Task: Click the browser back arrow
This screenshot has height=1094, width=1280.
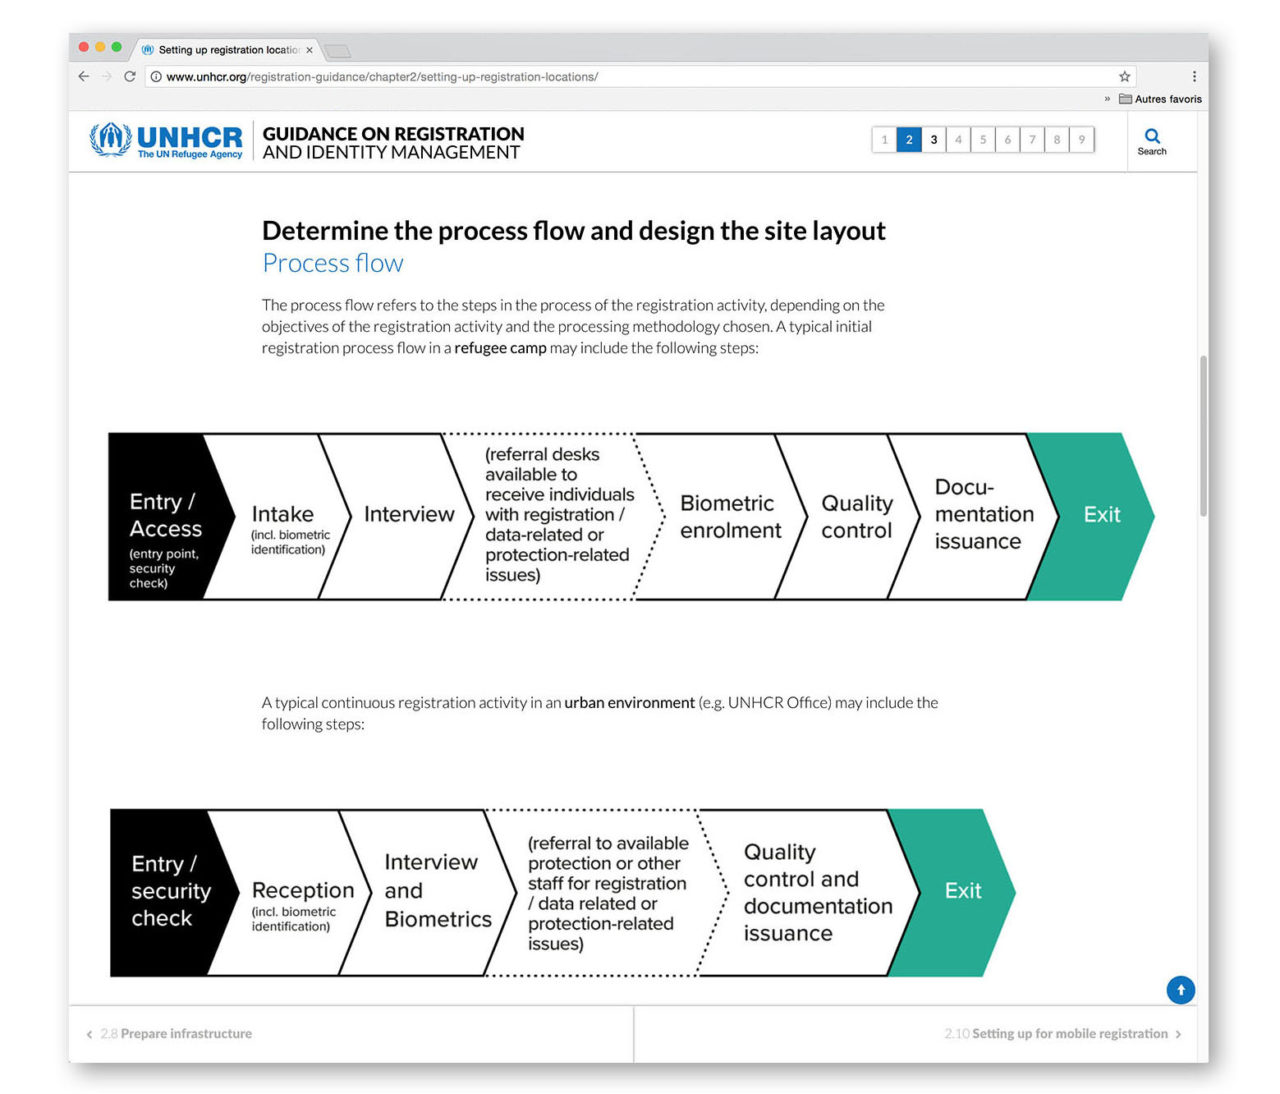Action: pyautogui.click(x=84, y=77)
